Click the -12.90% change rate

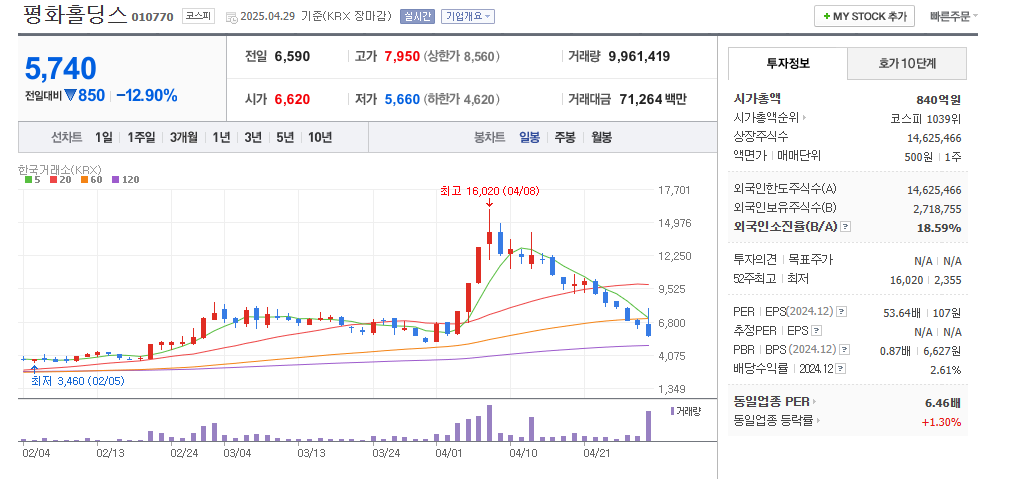146,95
